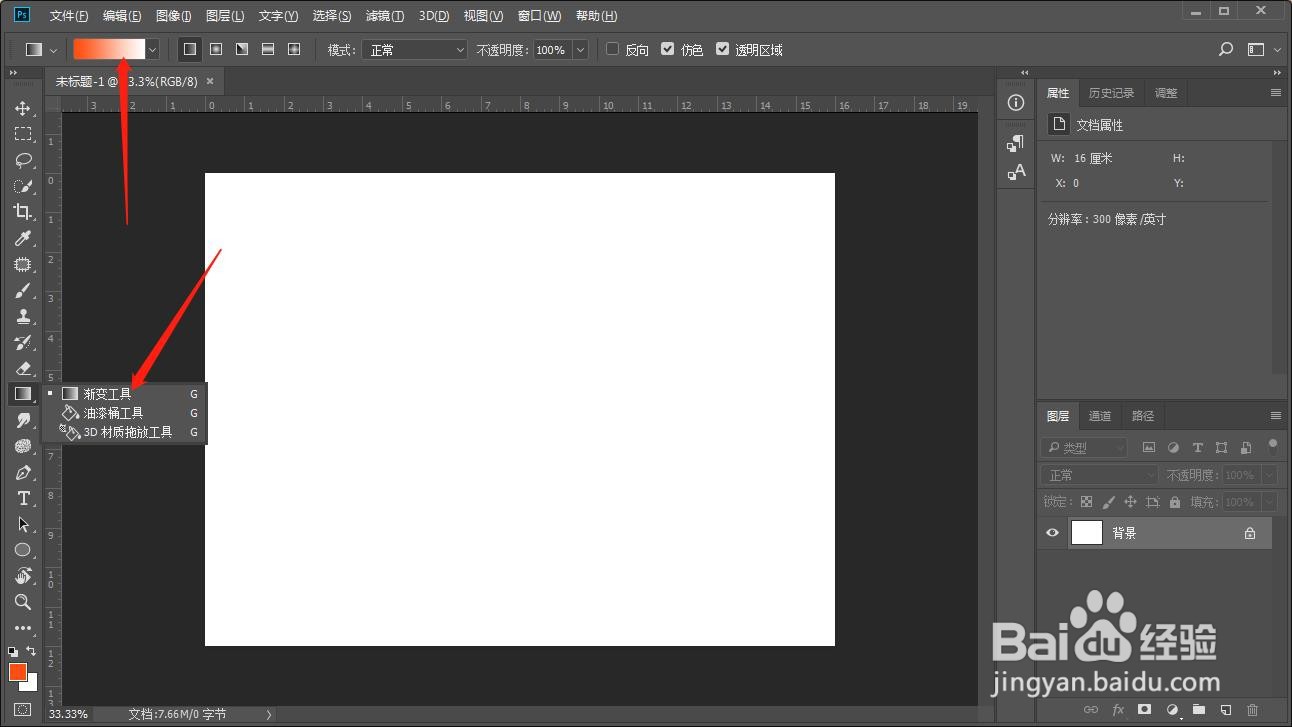Image resolution: width=1292 pixels, height=727 pixels.
Task: Add layer mask icon
Action: 1144,710
